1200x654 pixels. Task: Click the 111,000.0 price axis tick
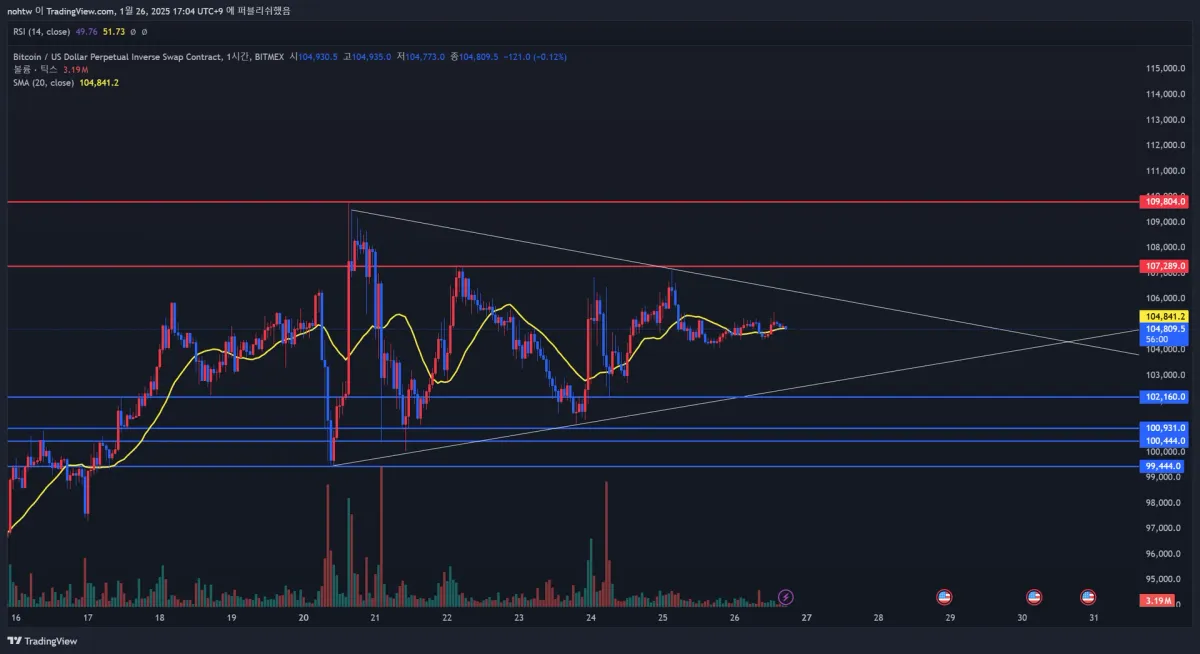(x=1166, y=170)
